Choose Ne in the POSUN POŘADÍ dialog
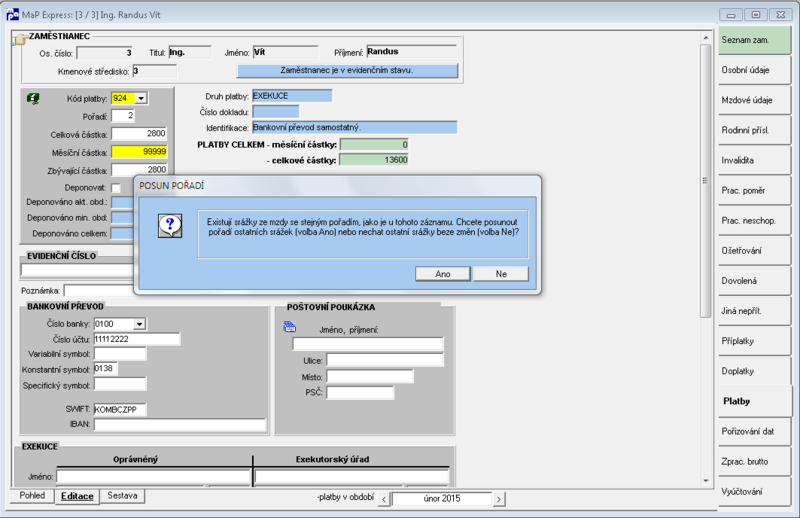This screenshot has height=518, width=800. (501, 274)
